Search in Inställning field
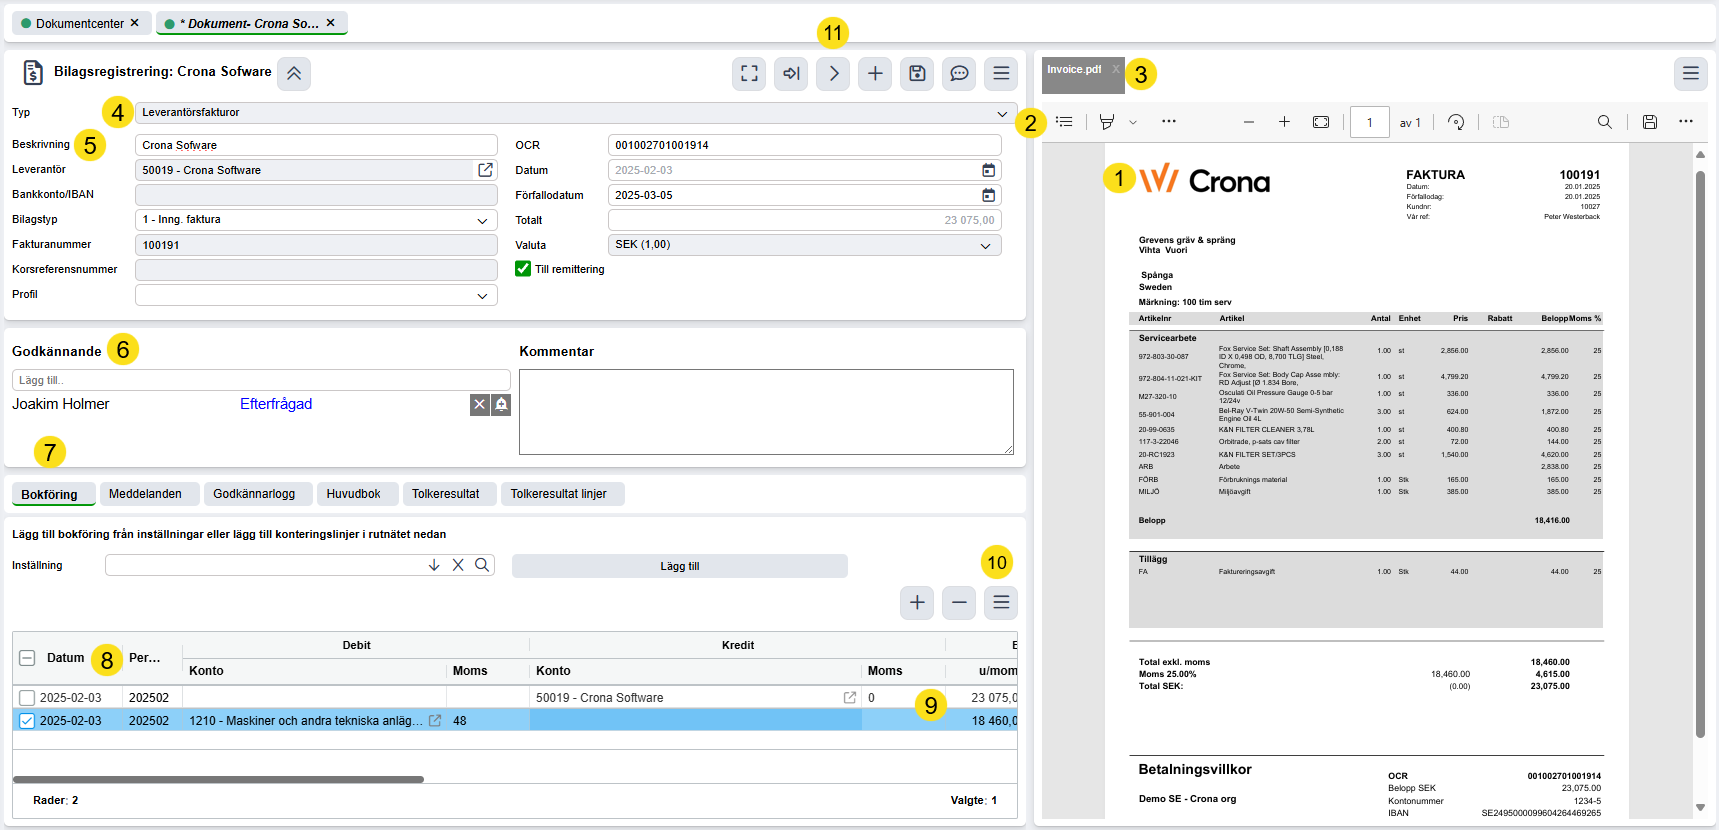Screen dimensions: 1719x830 click(482, 565)
